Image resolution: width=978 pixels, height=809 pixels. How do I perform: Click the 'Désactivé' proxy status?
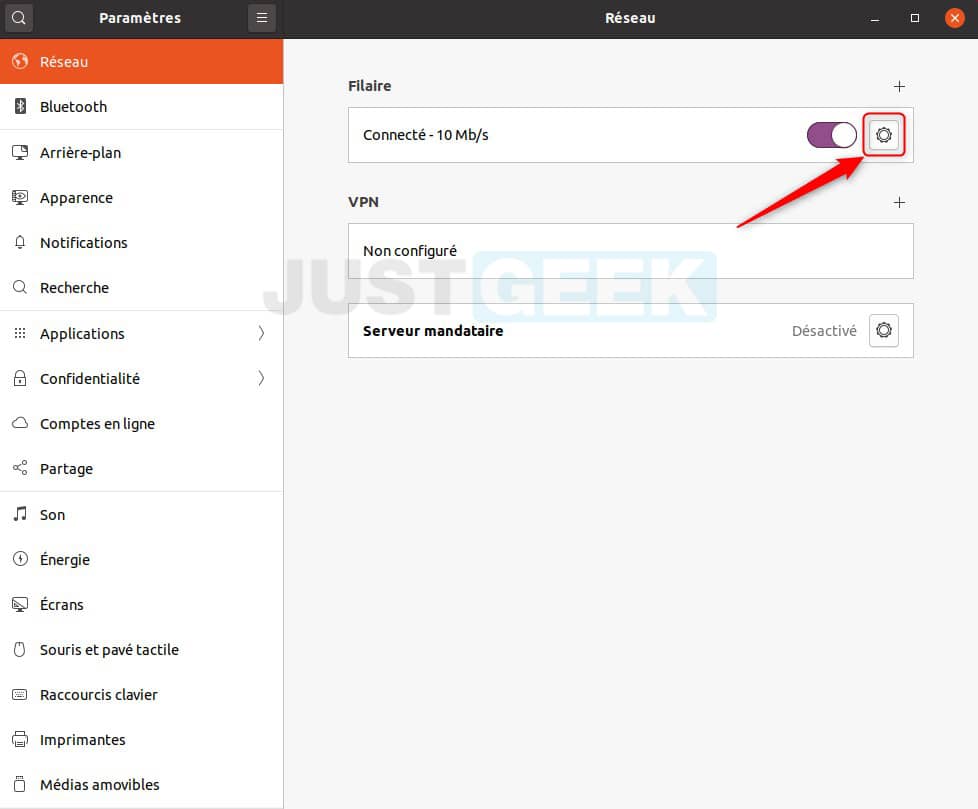(x=824, y=331)
